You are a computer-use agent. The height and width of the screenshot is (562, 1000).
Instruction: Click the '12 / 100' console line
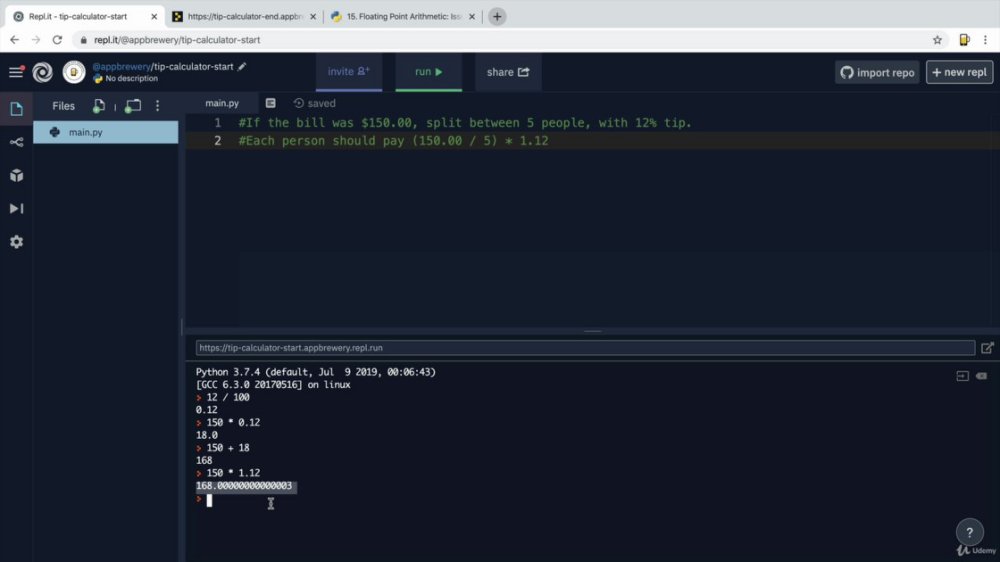tap(228, 397)
